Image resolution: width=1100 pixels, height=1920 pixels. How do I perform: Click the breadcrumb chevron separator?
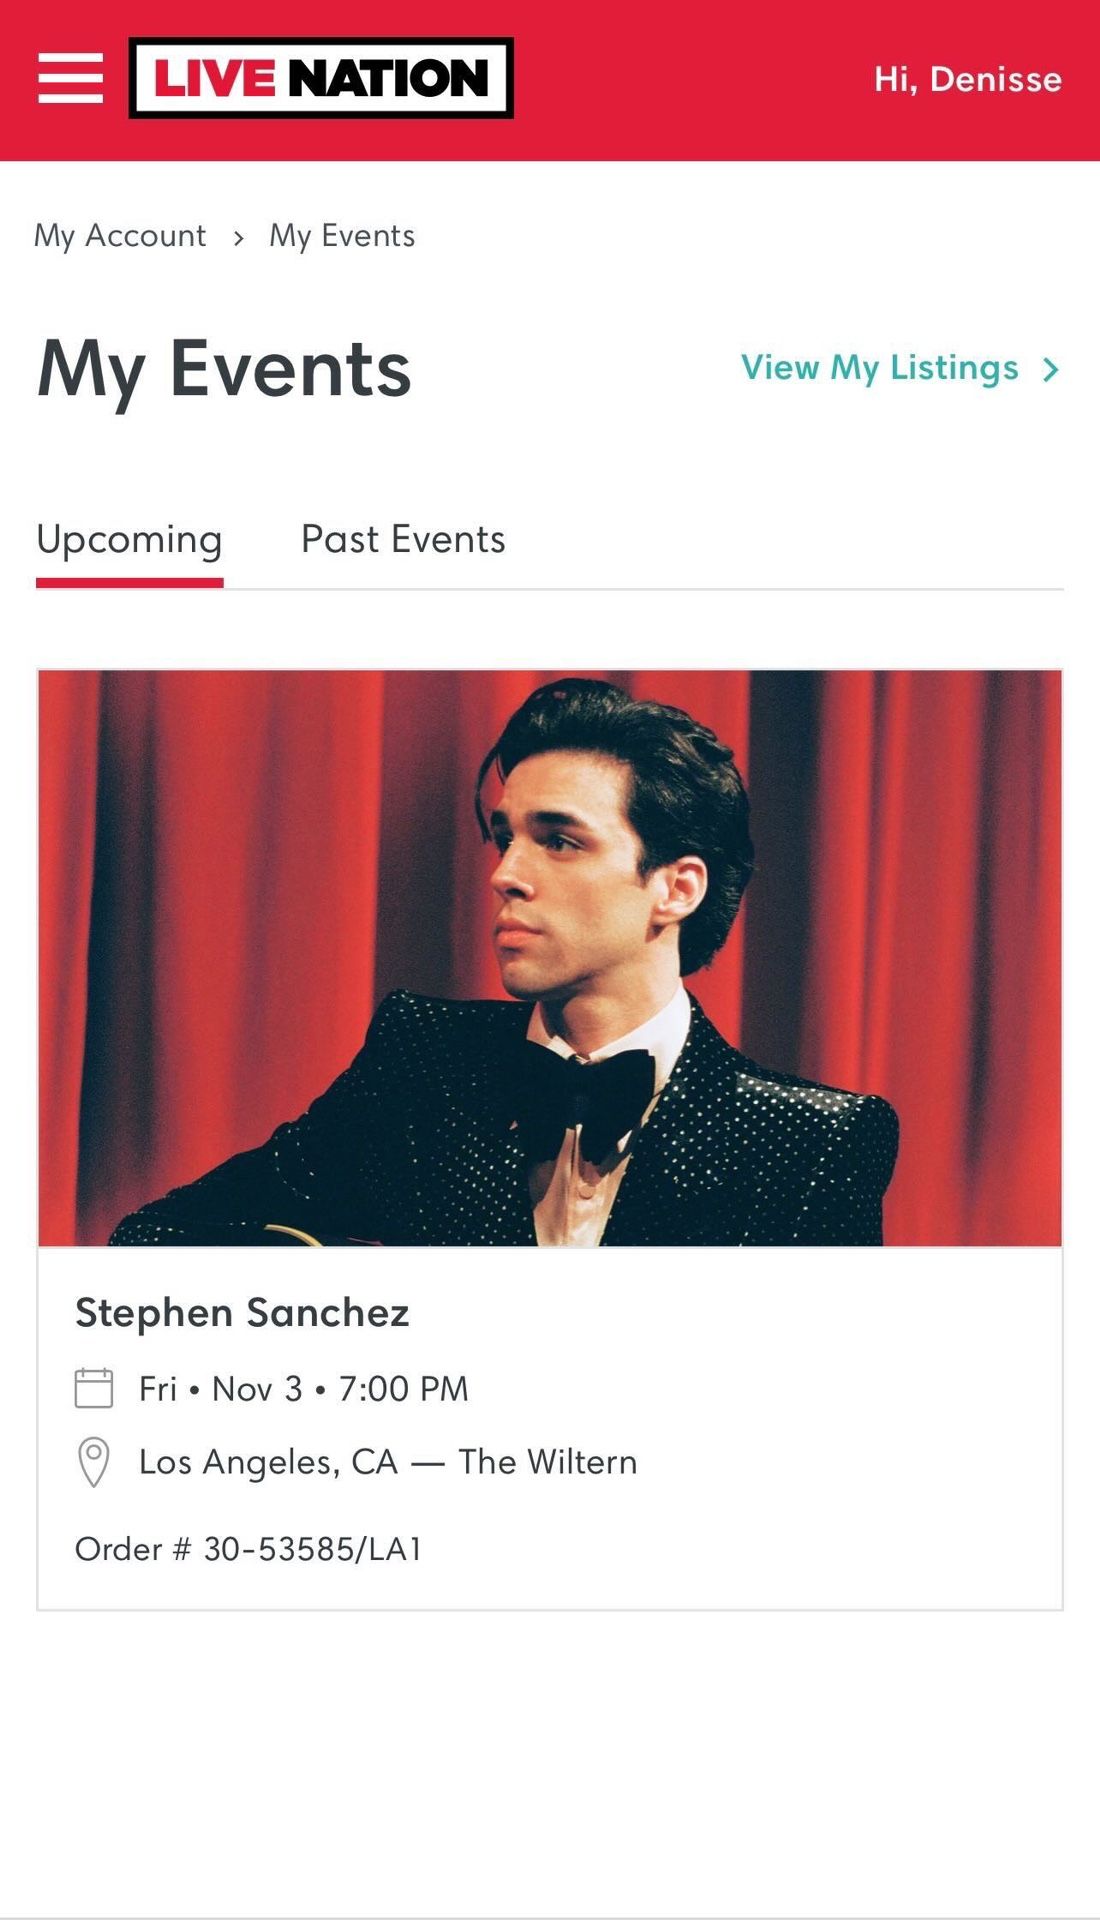[x=238, y=237]
